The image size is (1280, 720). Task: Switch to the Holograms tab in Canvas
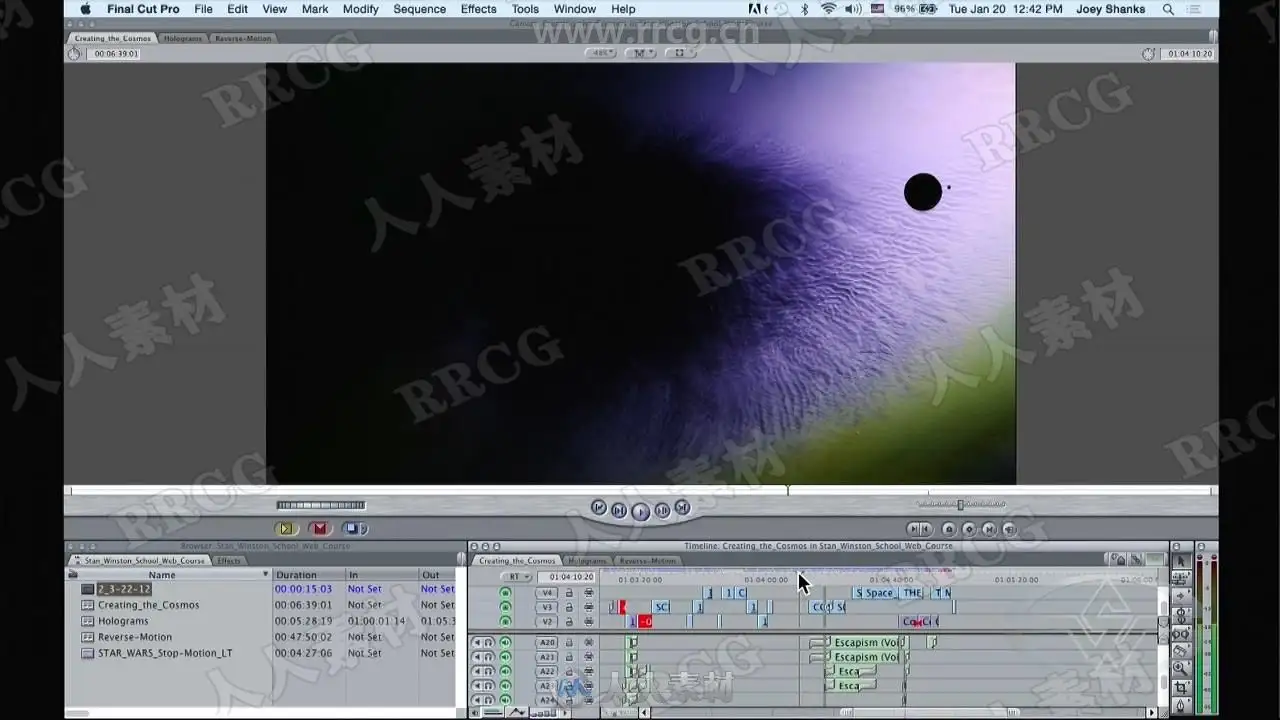pos(182,38)
